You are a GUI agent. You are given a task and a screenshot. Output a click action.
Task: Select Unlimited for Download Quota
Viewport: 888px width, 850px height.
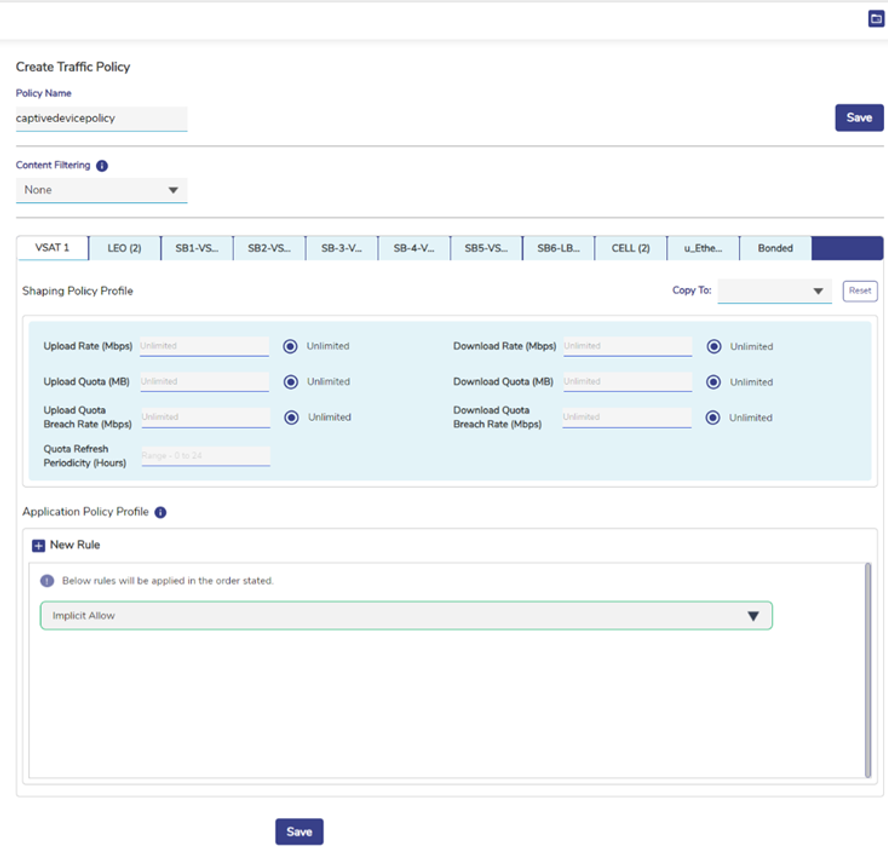(714, 382)
